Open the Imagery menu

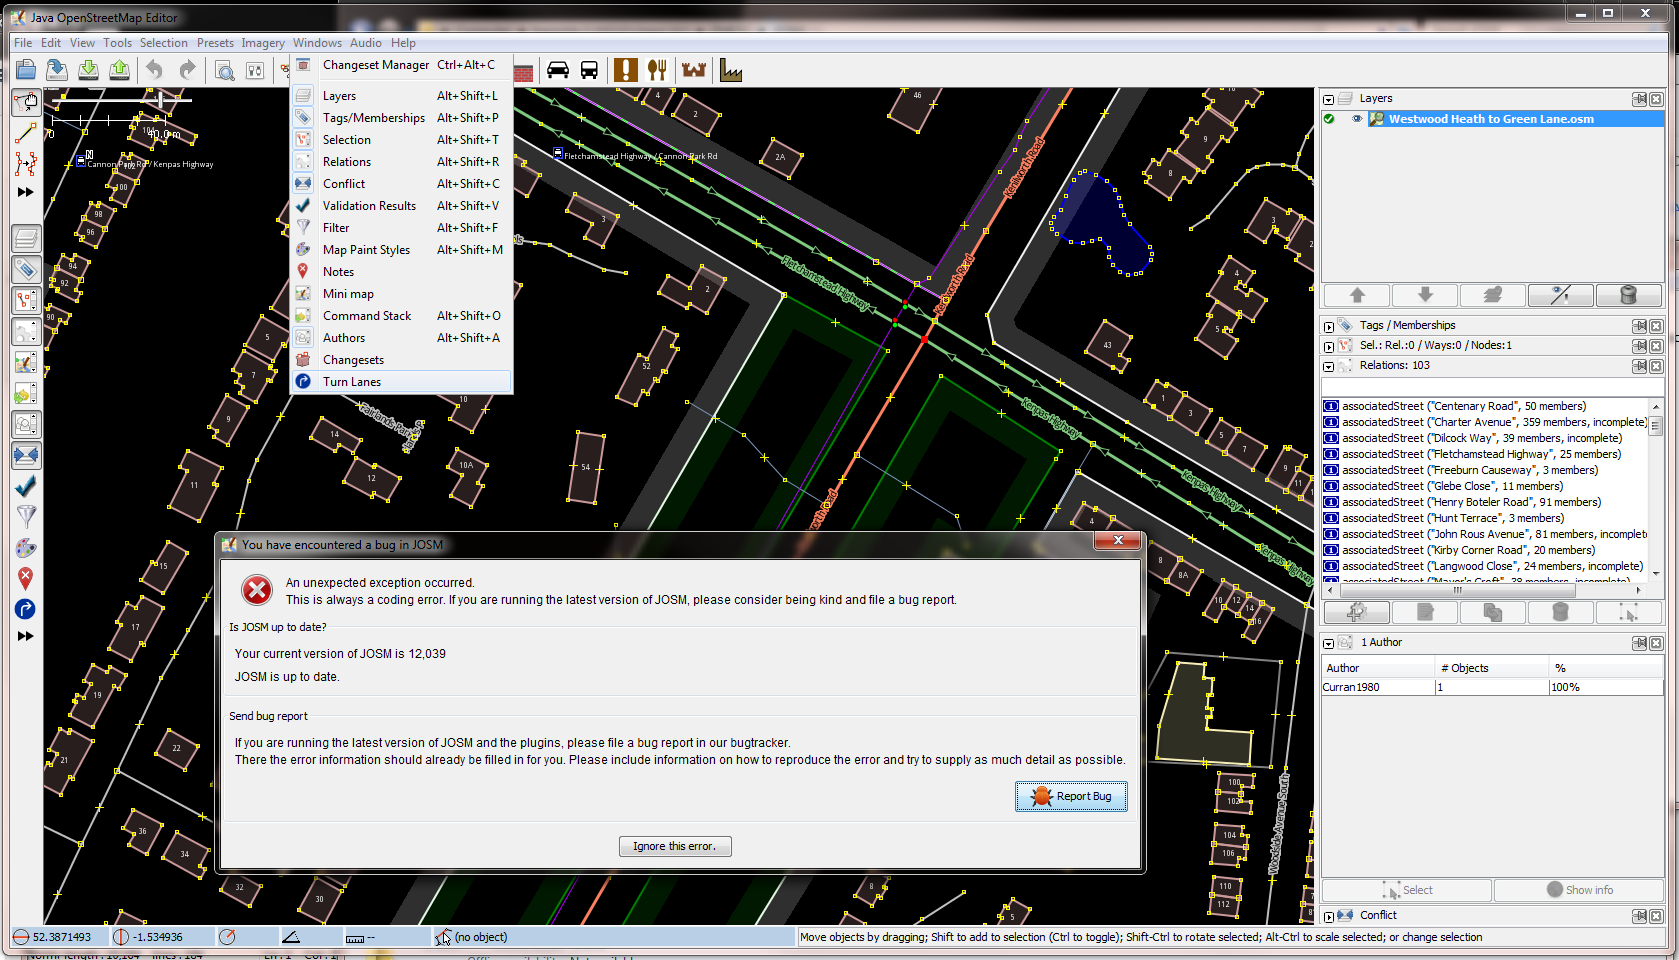pyautogui.click(x=263, y=43)
